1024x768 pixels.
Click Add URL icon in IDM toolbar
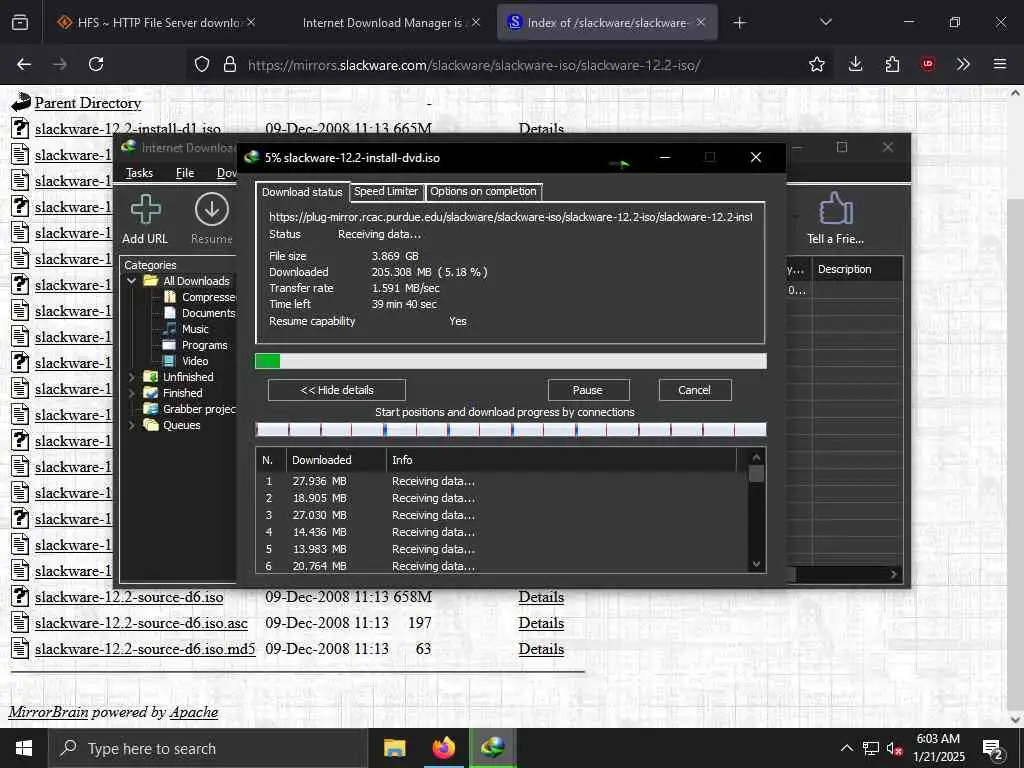pyautogui.click(x=145, y=218)
